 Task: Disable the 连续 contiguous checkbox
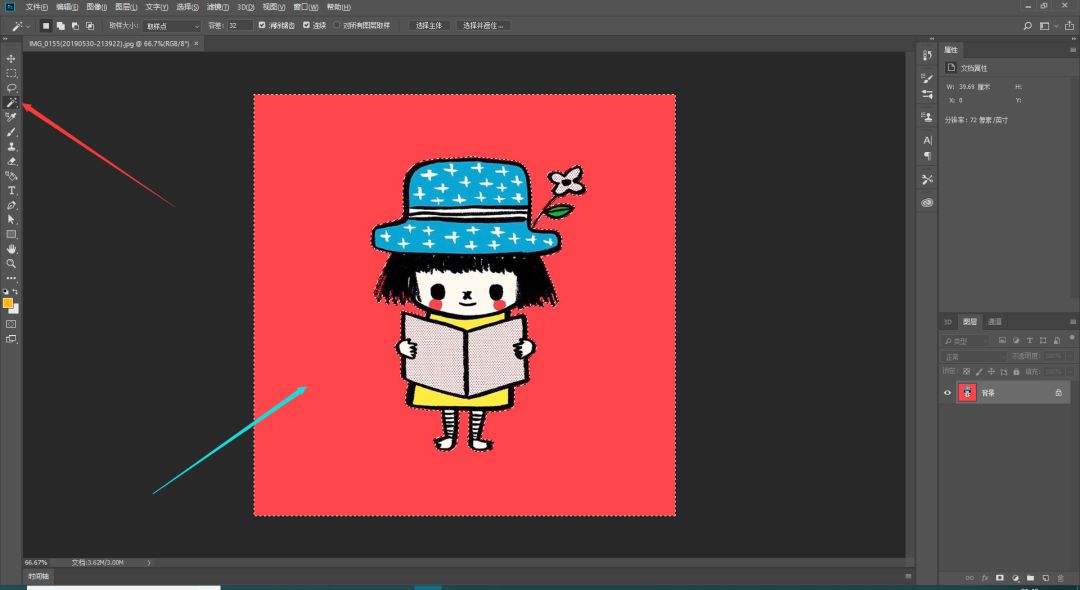pyautogui.click(x=306, y=25)
